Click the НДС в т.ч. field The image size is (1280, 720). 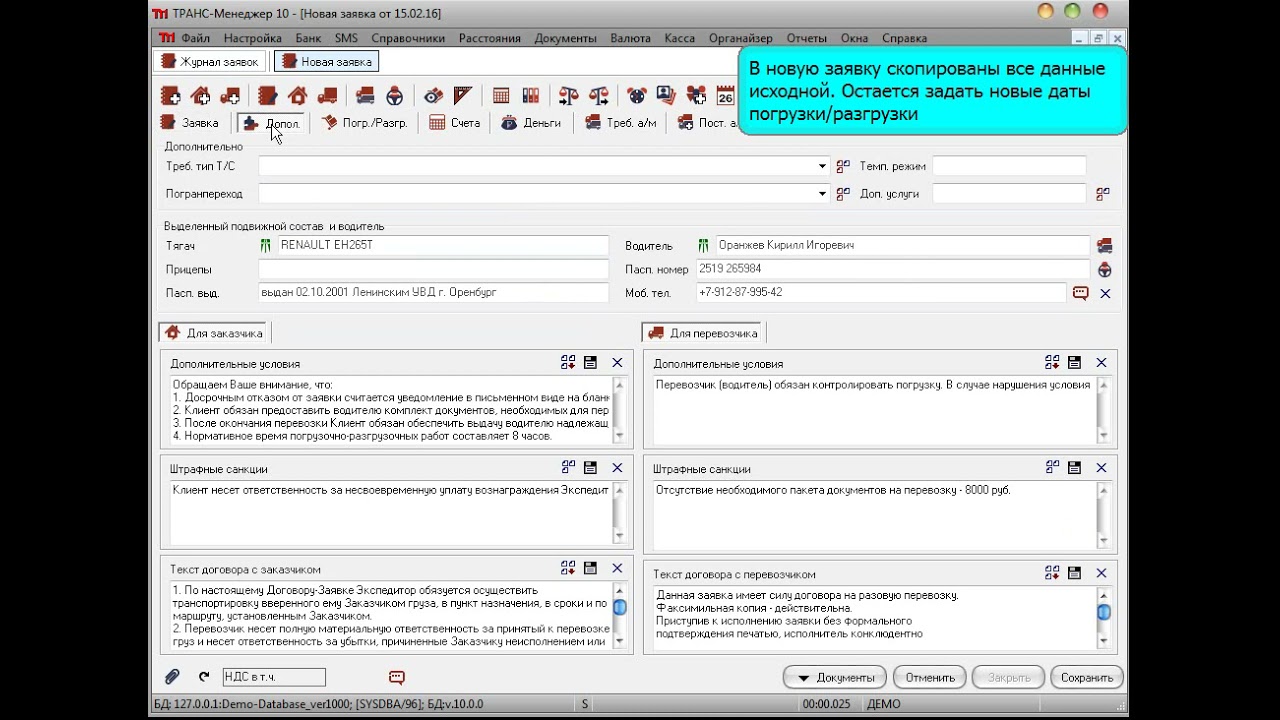point(274,677)
